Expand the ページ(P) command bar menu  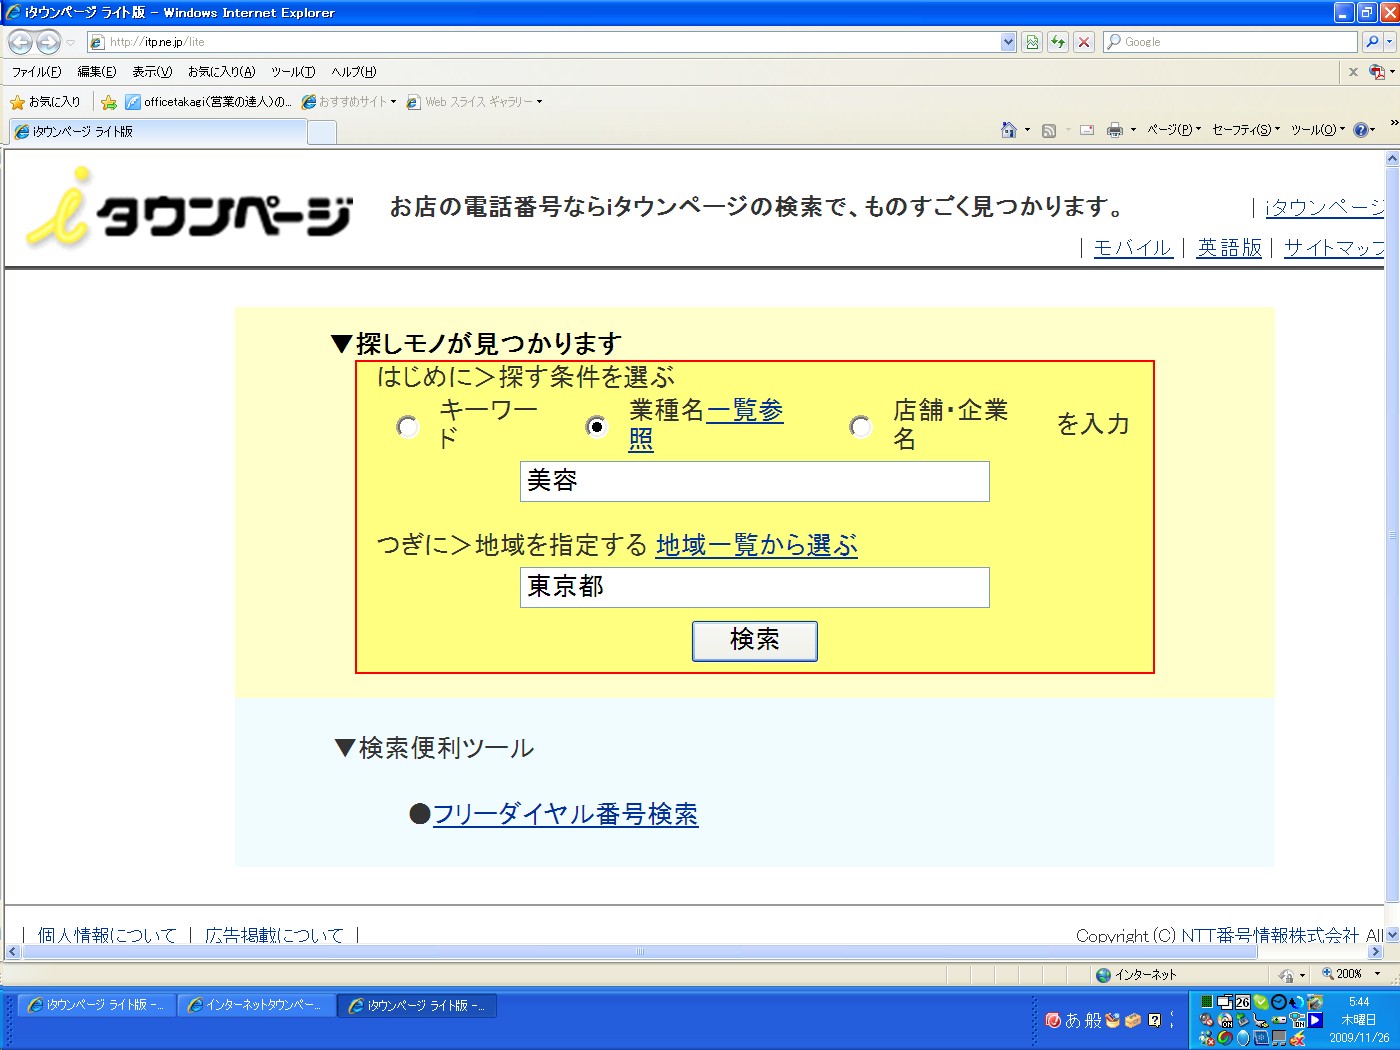1174,130
